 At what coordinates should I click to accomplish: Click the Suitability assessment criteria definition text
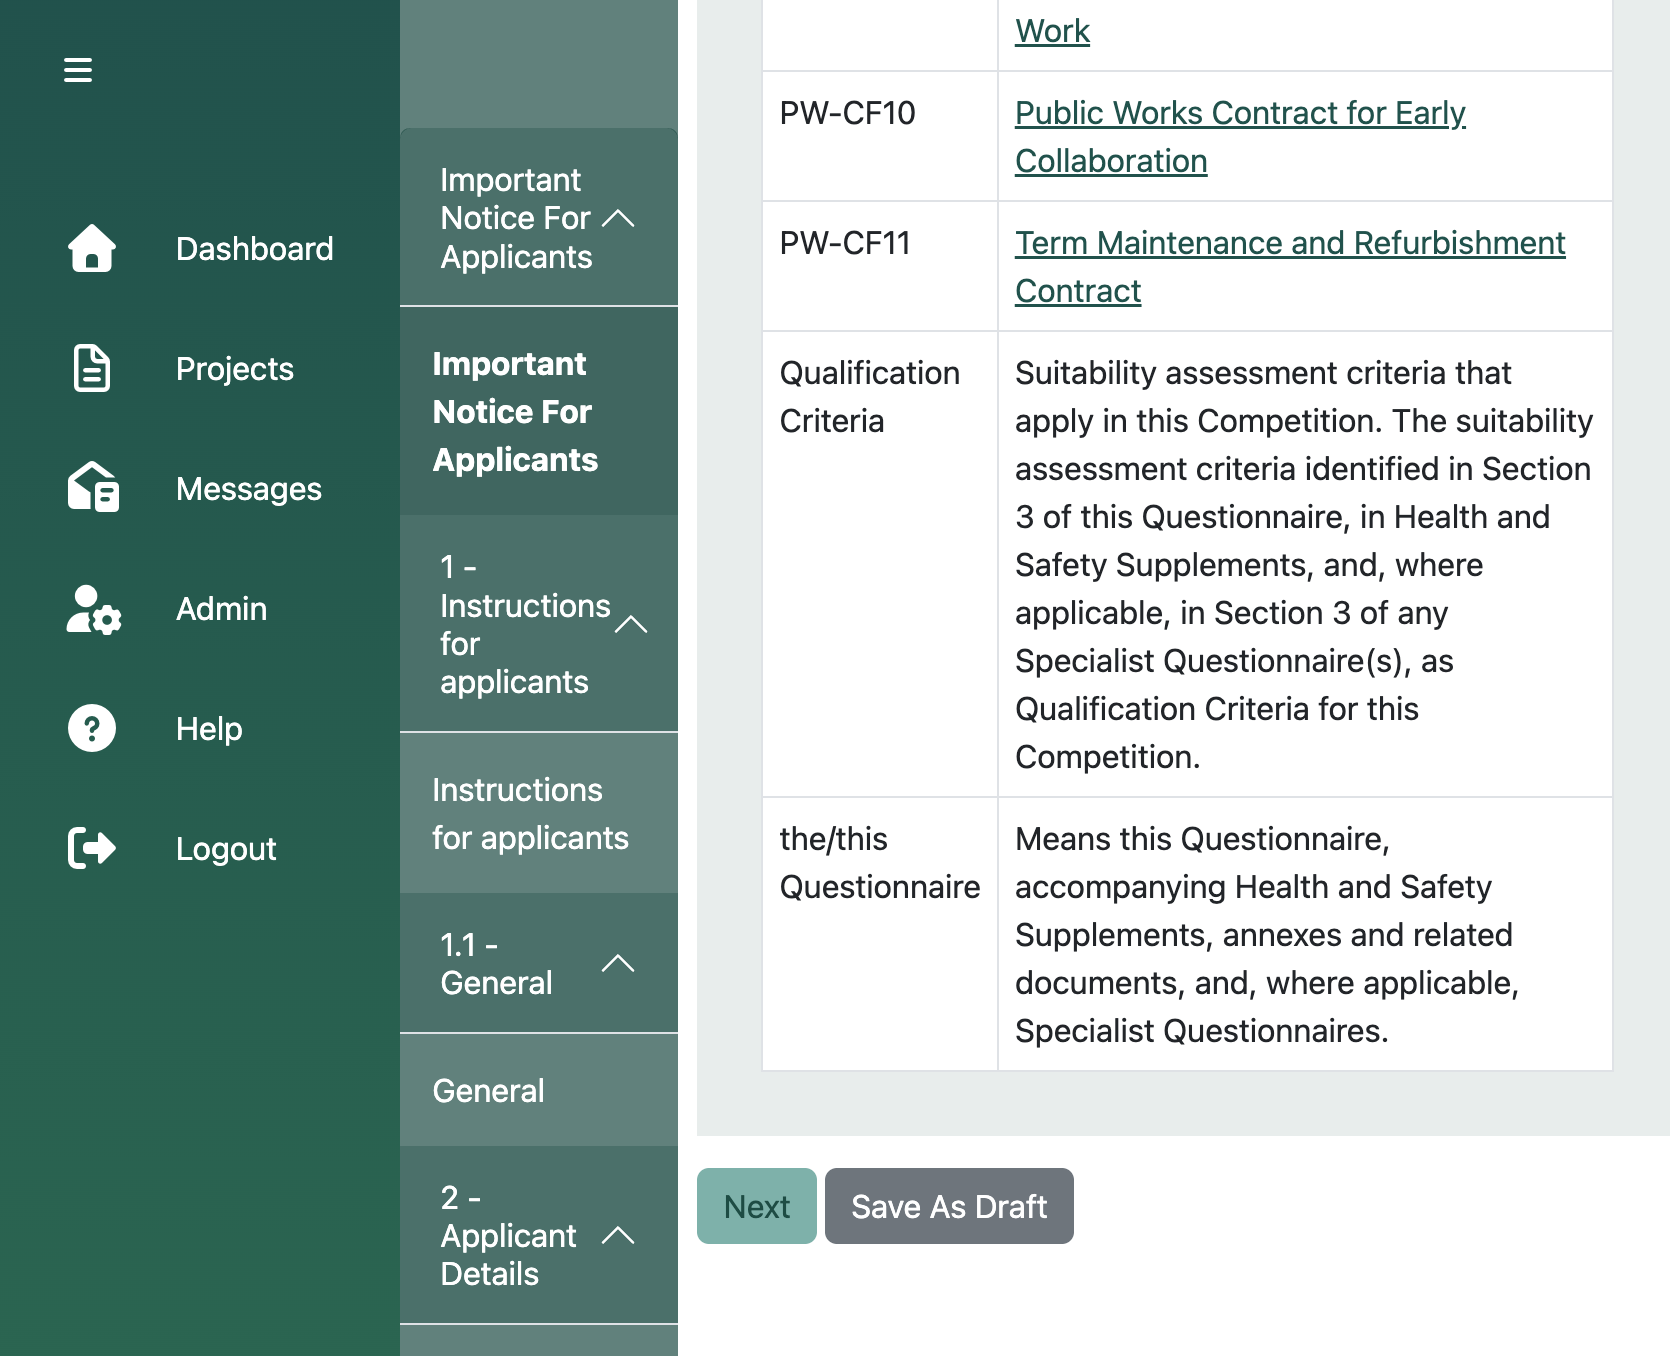1304,565
